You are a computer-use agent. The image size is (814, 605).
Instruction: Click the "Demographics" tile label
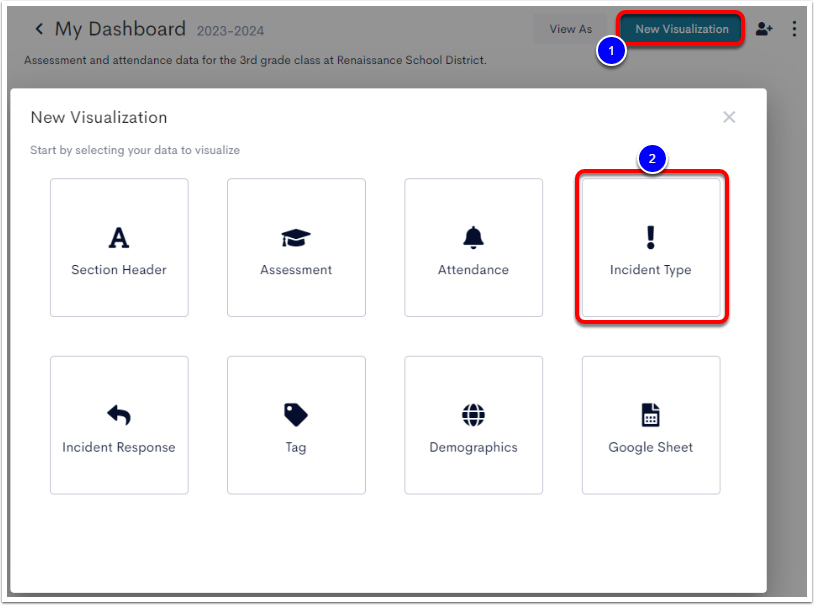click(x=473, y=447)
